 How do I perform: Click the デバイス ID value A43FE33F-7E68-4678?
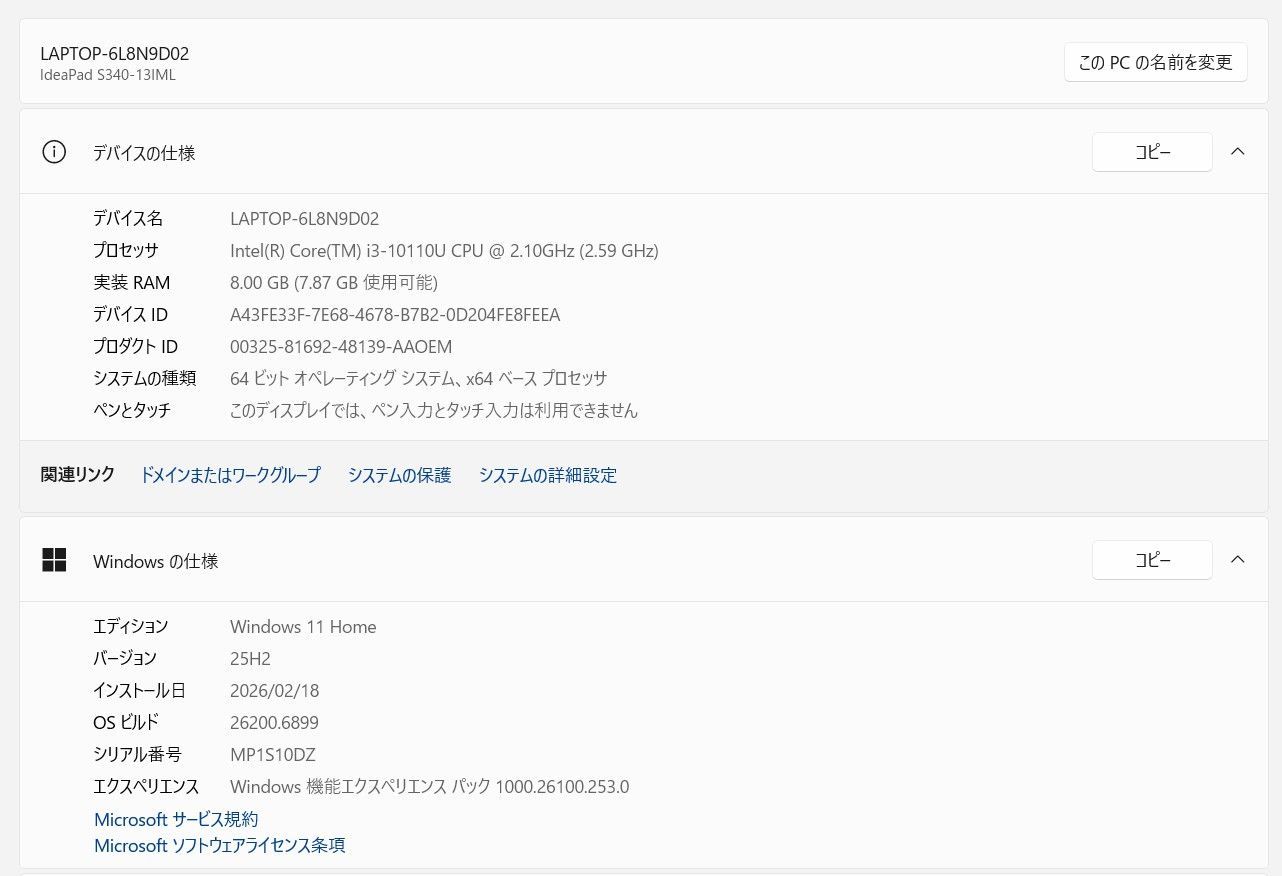pos(395,314)
